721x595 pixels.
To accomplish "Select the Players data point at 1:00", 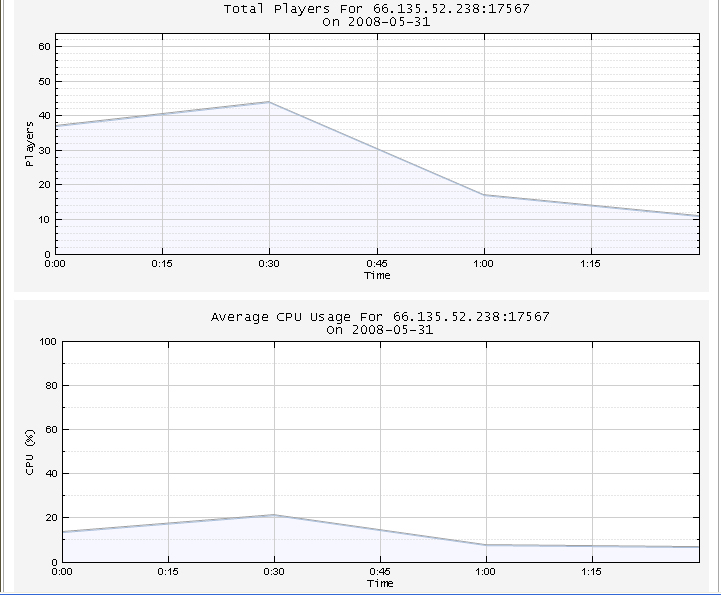I will coord(484,195).
